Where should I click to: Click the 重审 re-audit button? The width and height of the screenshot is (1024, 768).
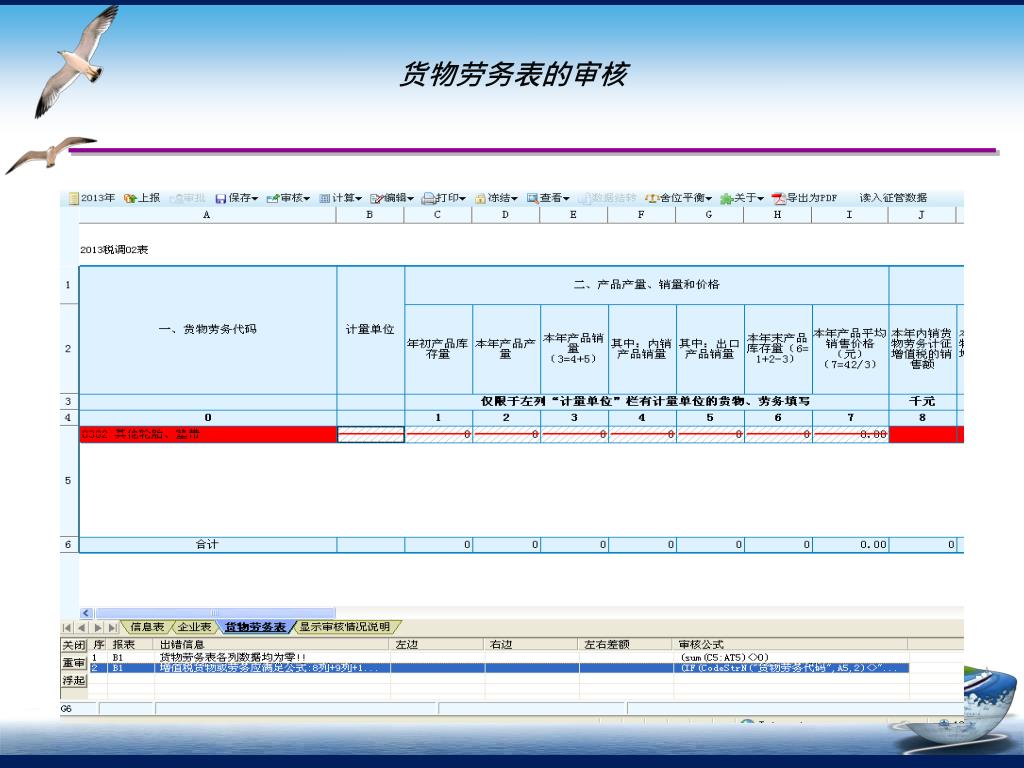[74, 663]
